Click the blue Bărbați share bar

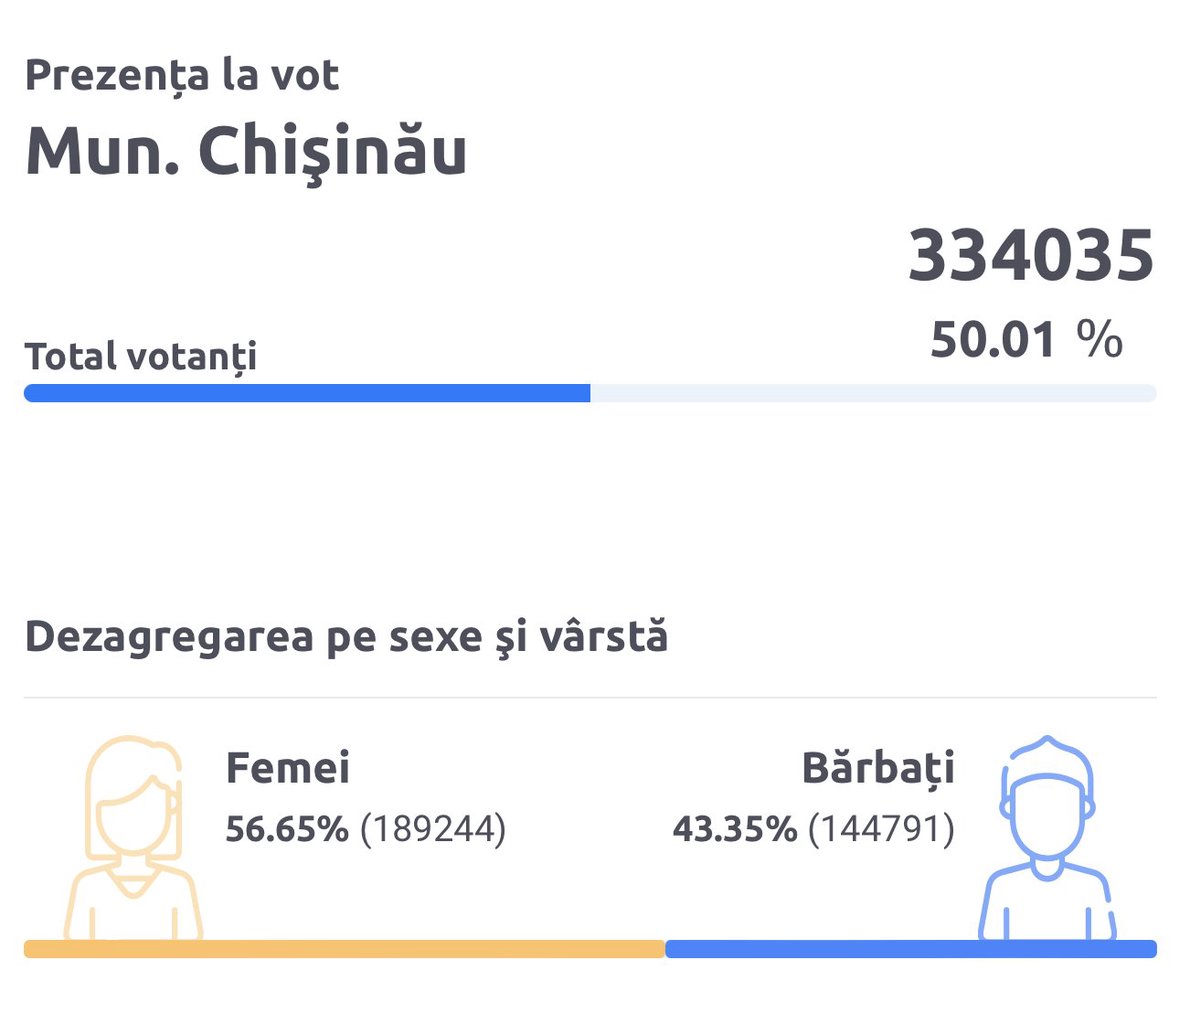tap(911, 949)
